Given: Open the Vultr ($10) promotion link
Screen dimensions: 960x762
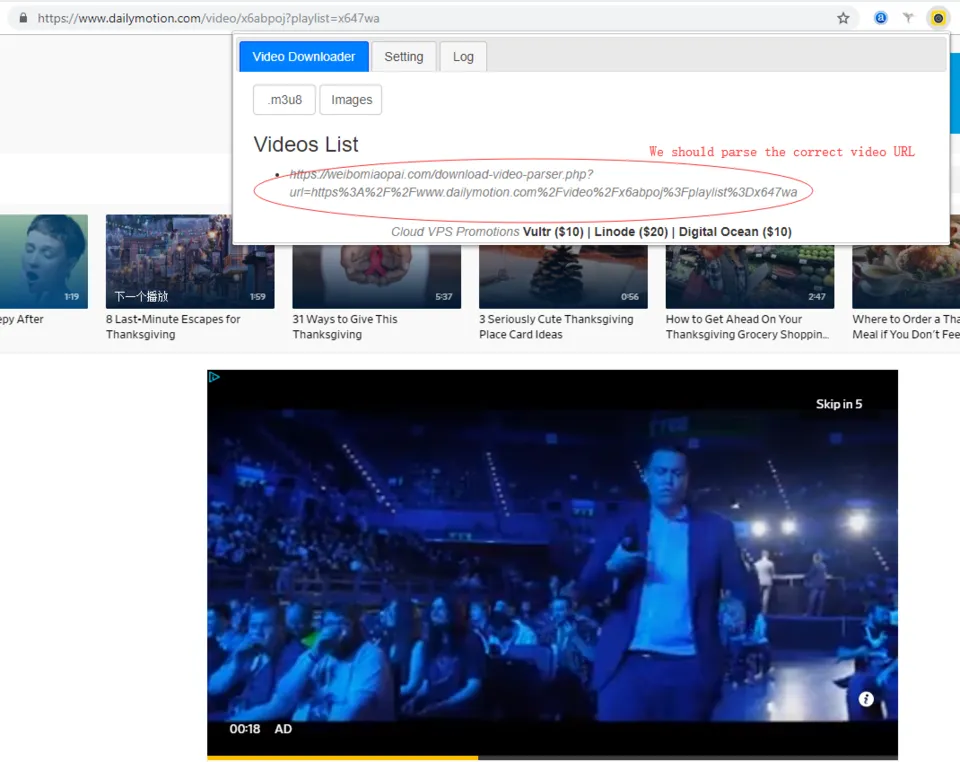Looking at the screenshot, I should (x=553, y=232).
